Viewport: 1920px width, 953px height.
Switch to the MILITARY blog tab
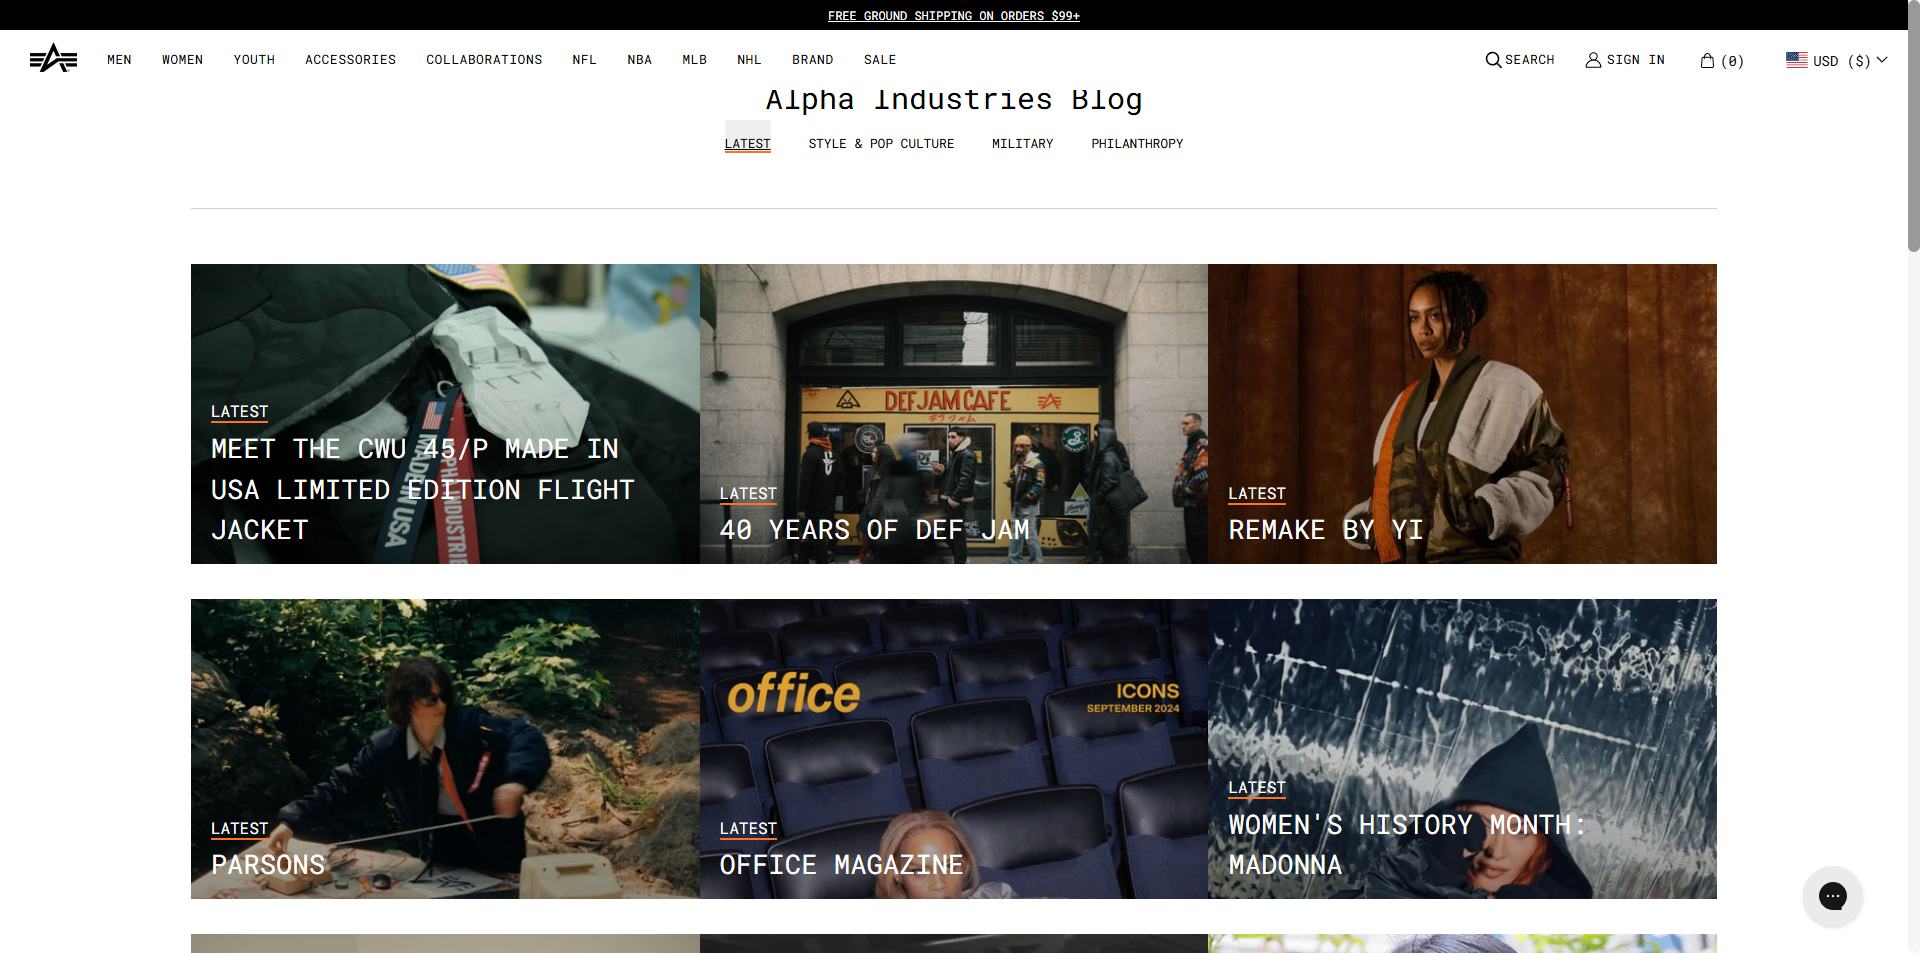(1021, 143)
